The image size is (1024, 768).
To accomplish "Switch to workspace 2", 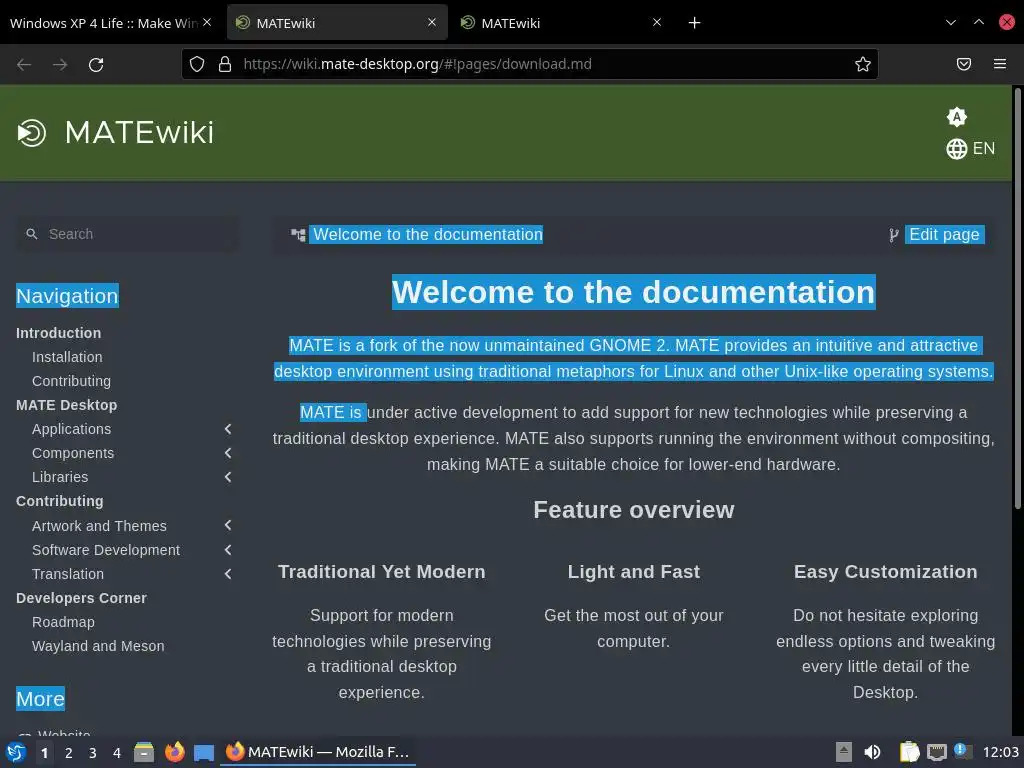I will pyautogui.click(x=69, y=753).
